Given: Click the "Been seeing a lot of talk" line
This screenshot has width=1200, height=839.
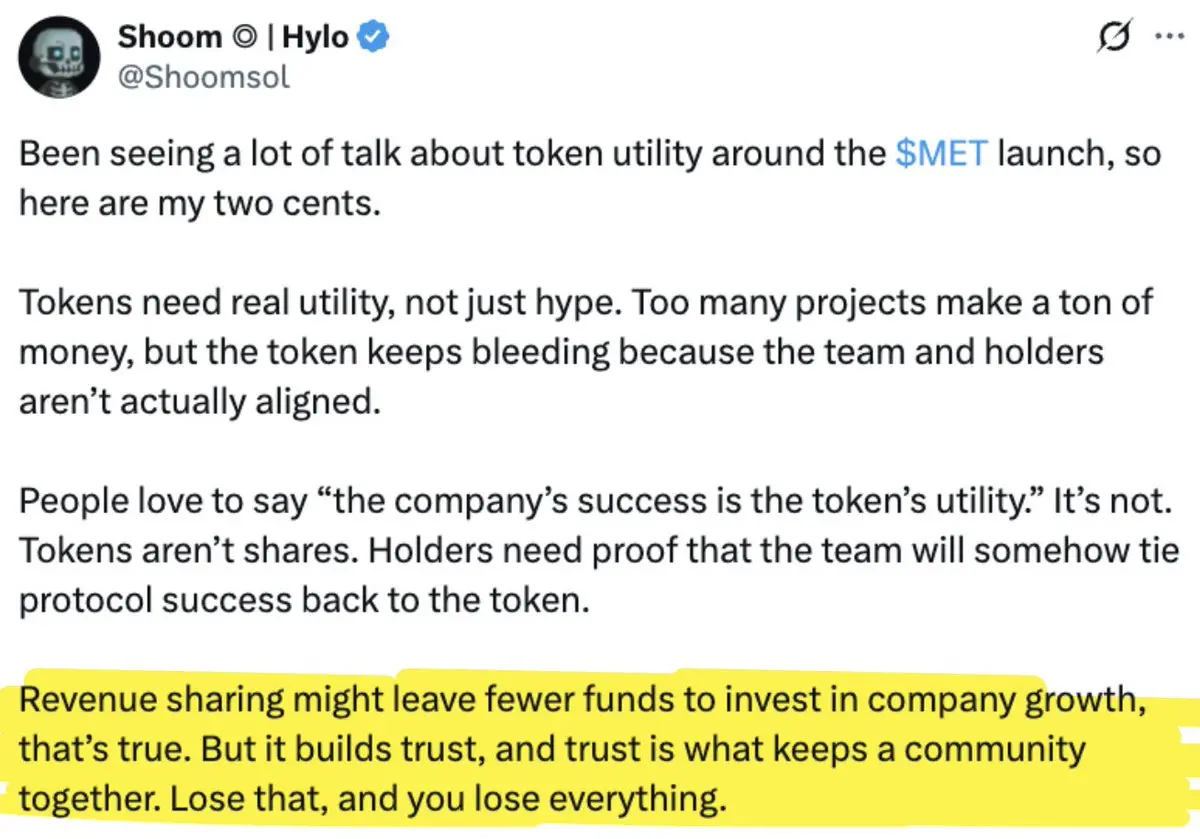Looking at the screenshot, I should point(590,156).
